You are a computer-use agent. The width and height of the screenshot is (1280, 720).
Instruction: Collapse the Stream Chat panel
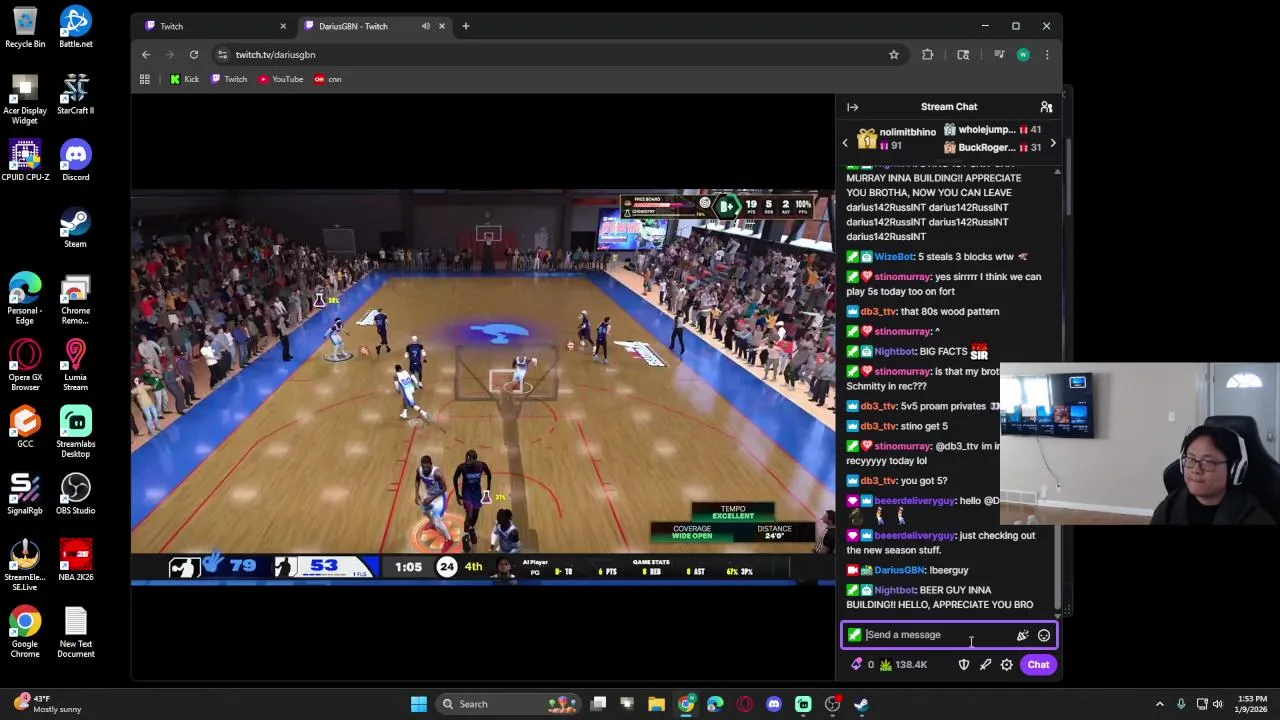(852, 107)
